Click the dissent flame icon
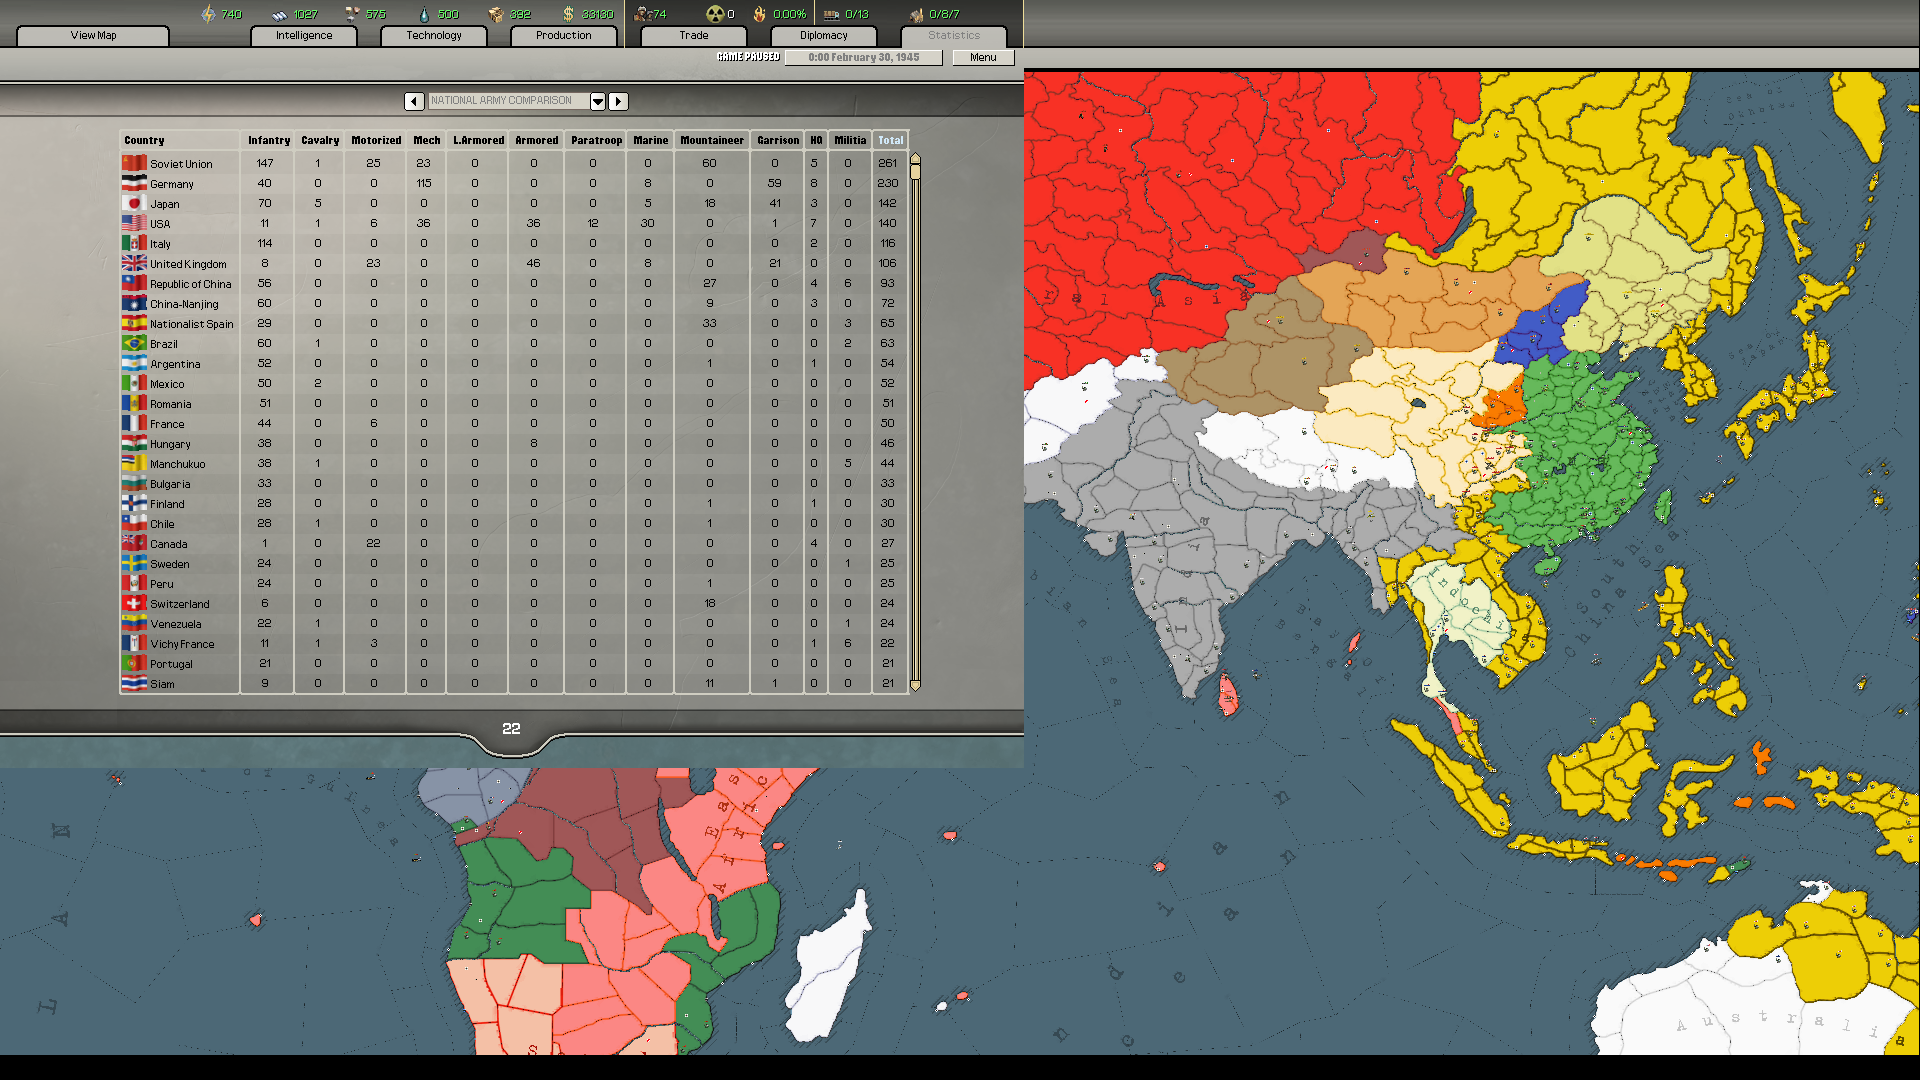This screenshot has width=1920, height=1080. tap(758, 14)
